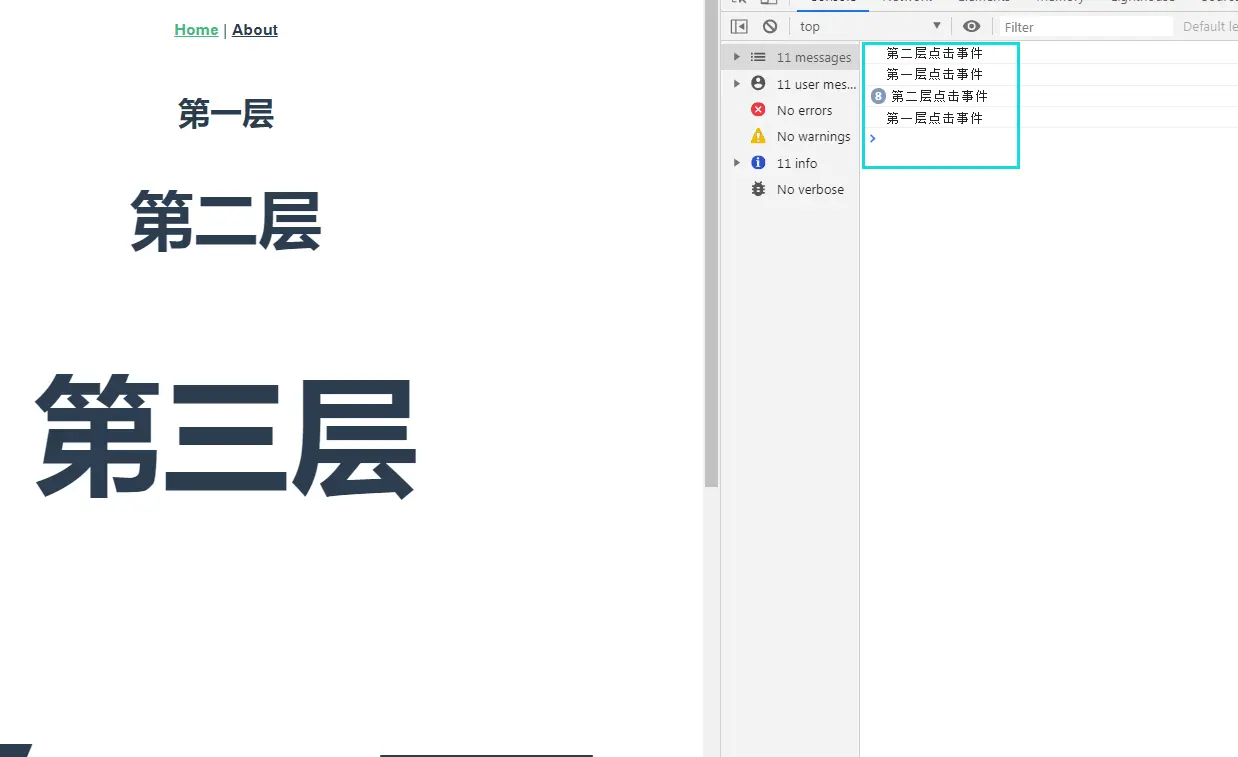Select the No errors filter
Viewport: 1238px width, 757px height.
[790, 110]
